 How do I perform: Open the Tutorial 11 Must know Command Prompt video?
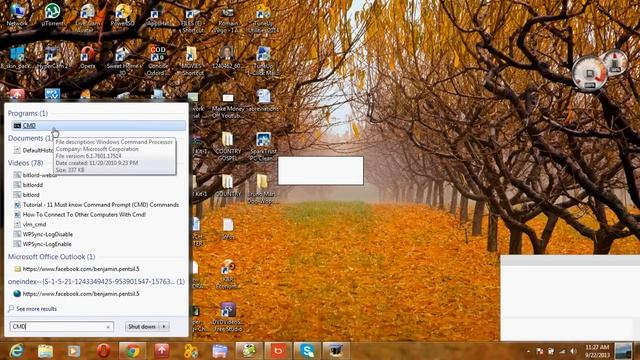[x=96, y=204]
